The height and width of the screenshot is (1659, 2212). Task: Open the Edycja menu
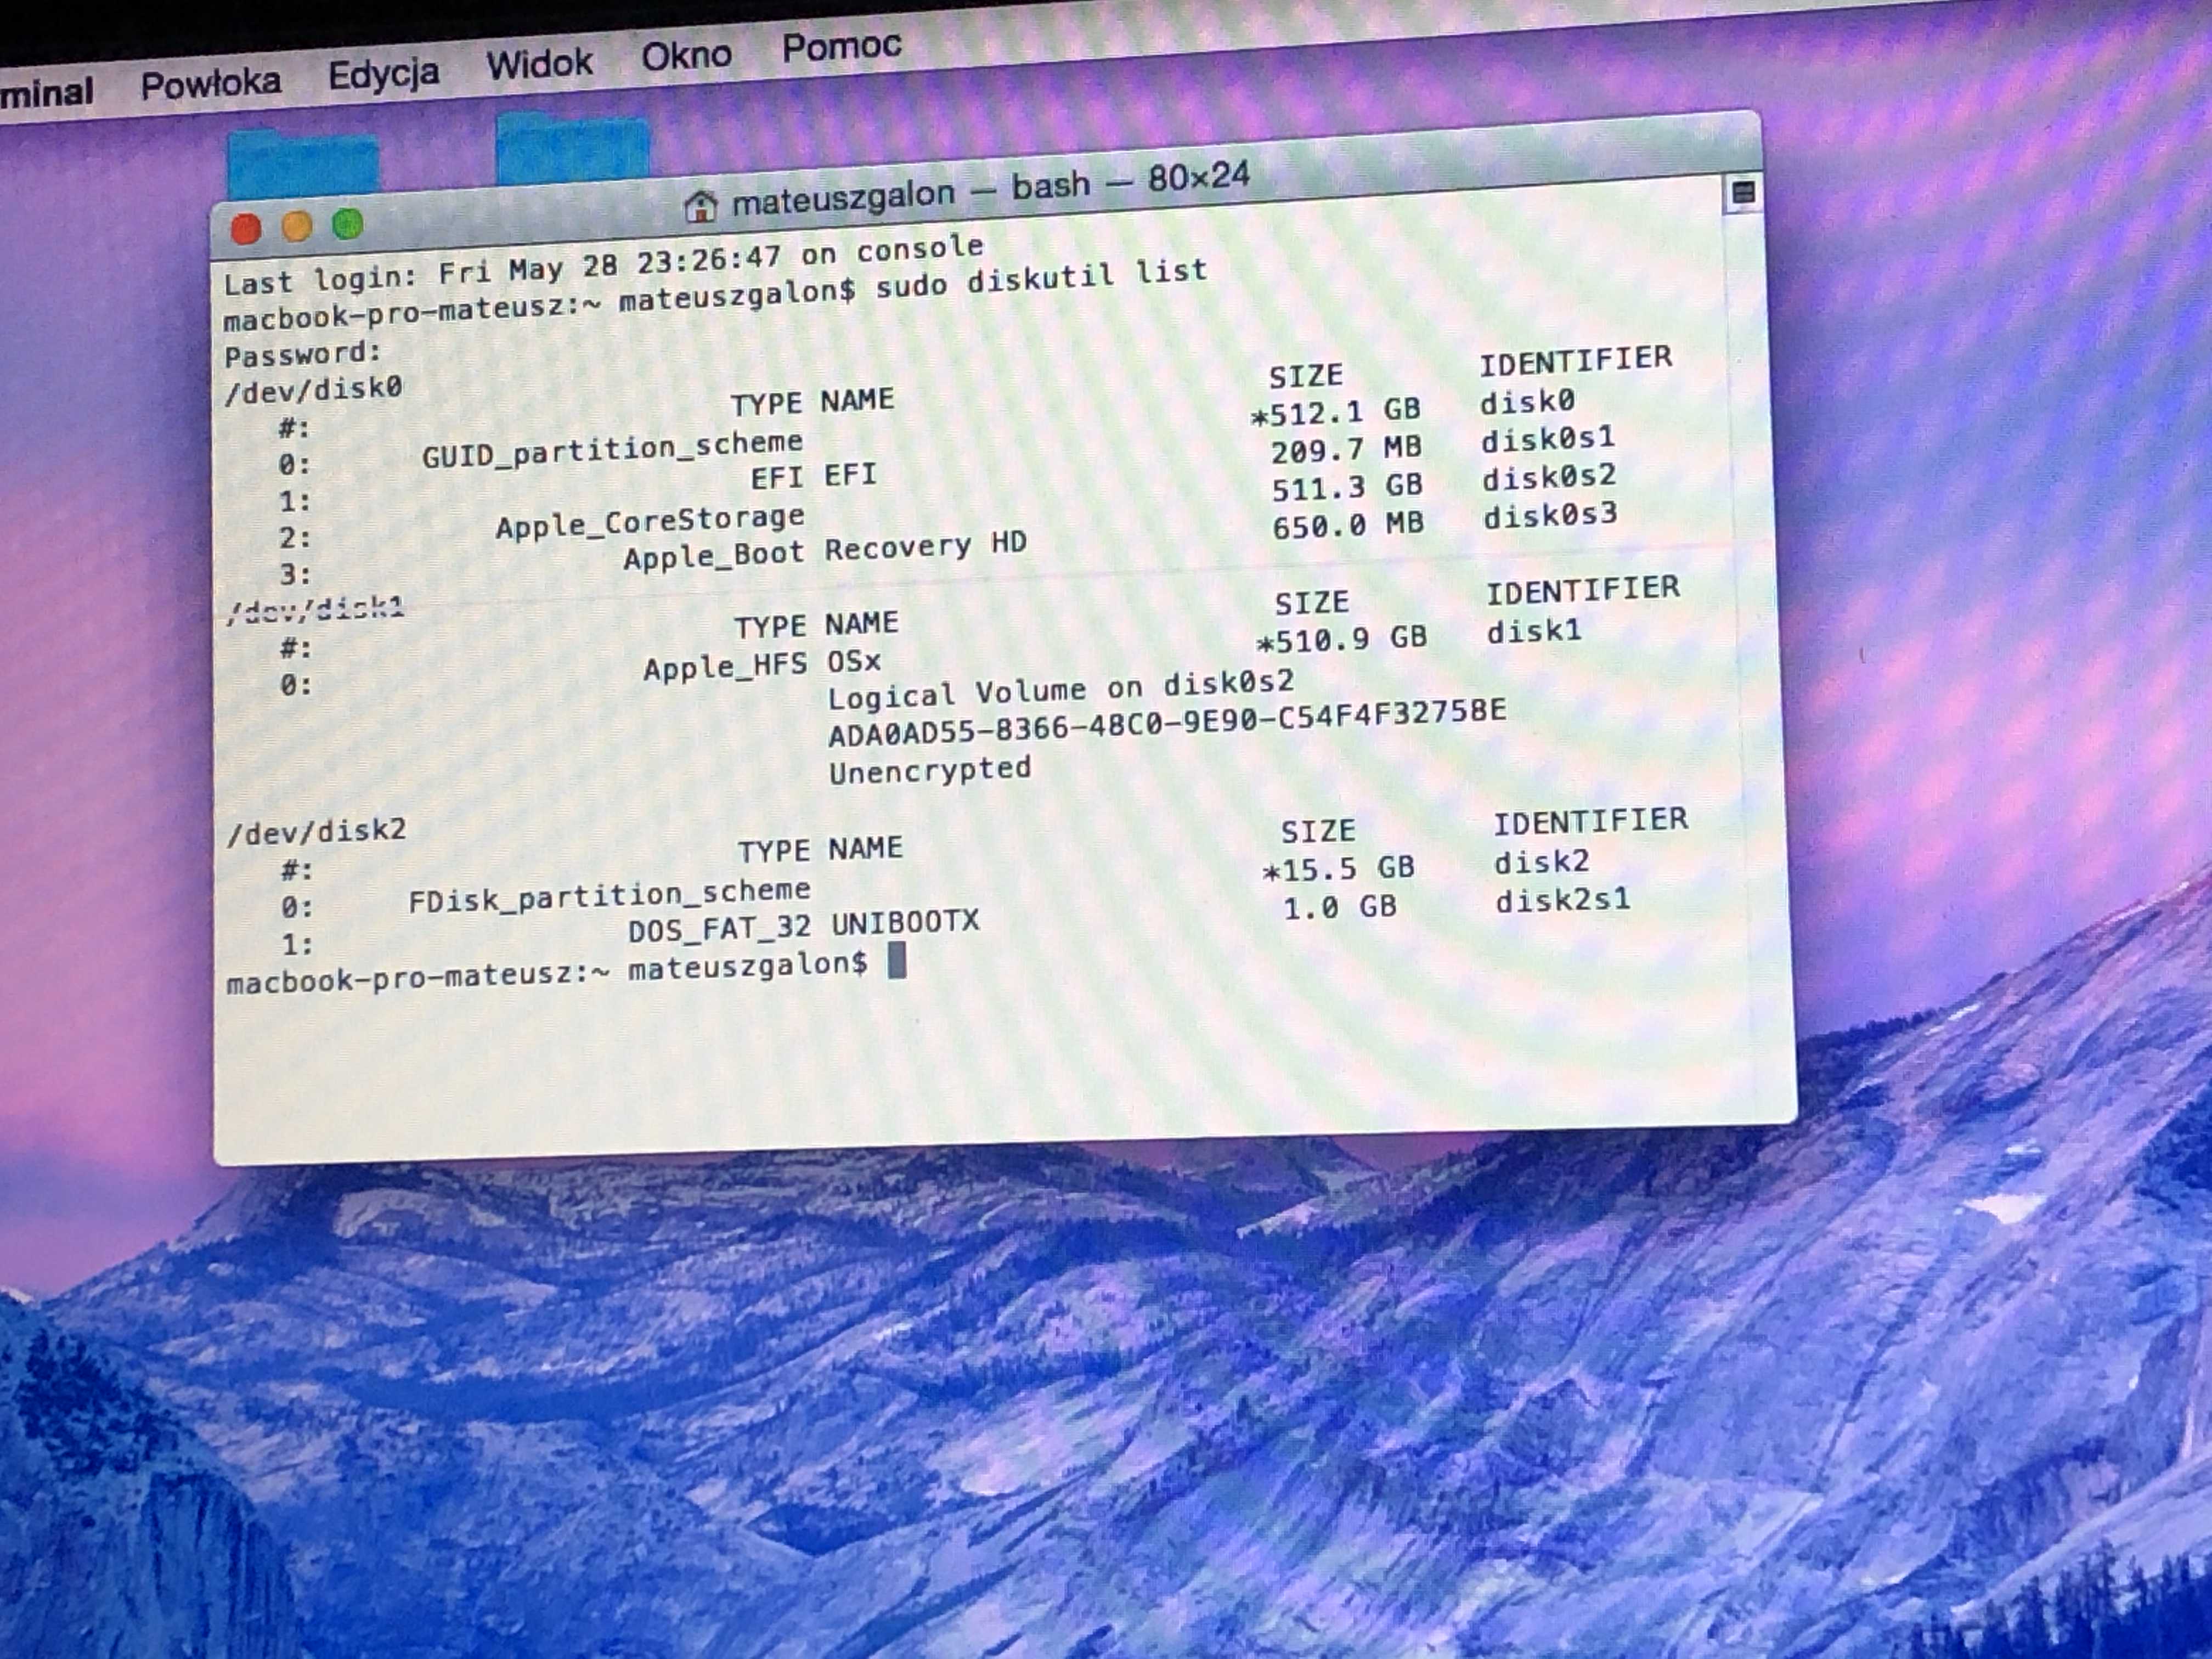pyautogui.click(x=383, y=74)
